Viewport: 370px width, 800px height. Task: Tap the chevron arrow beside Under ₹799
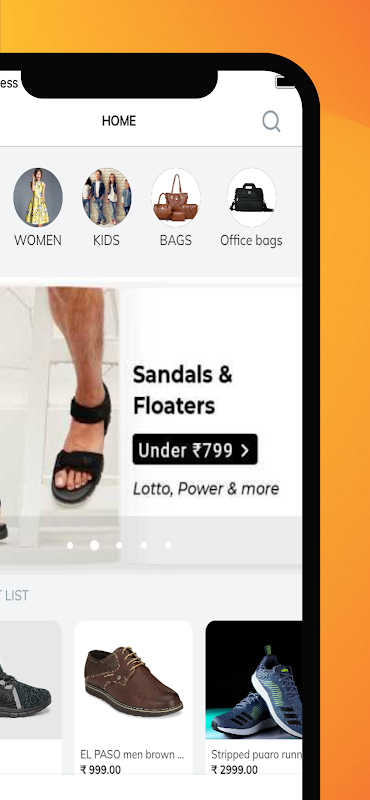coord(245,451)
